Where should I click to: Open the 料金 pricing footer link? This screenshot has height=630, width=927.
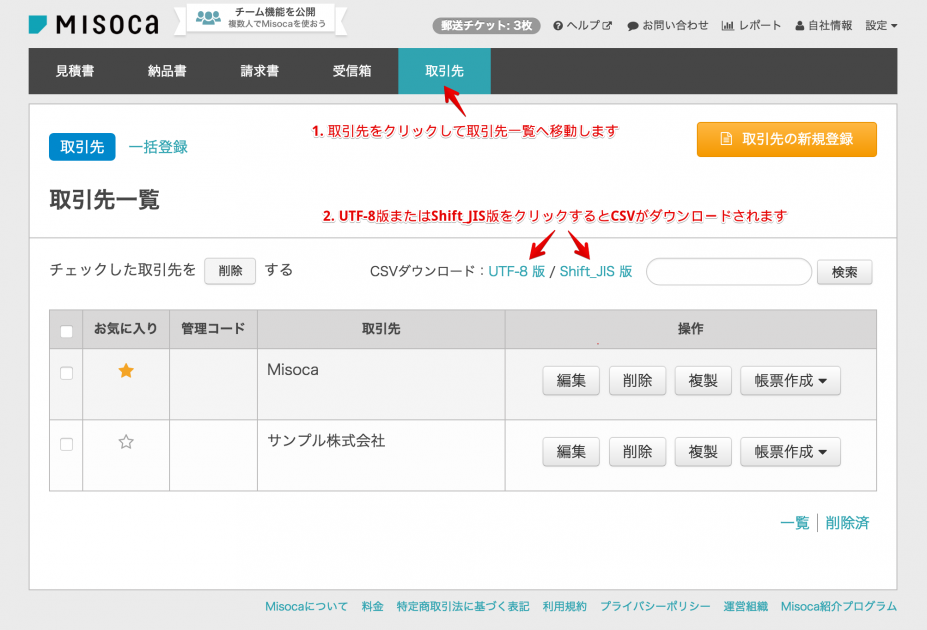372,606
